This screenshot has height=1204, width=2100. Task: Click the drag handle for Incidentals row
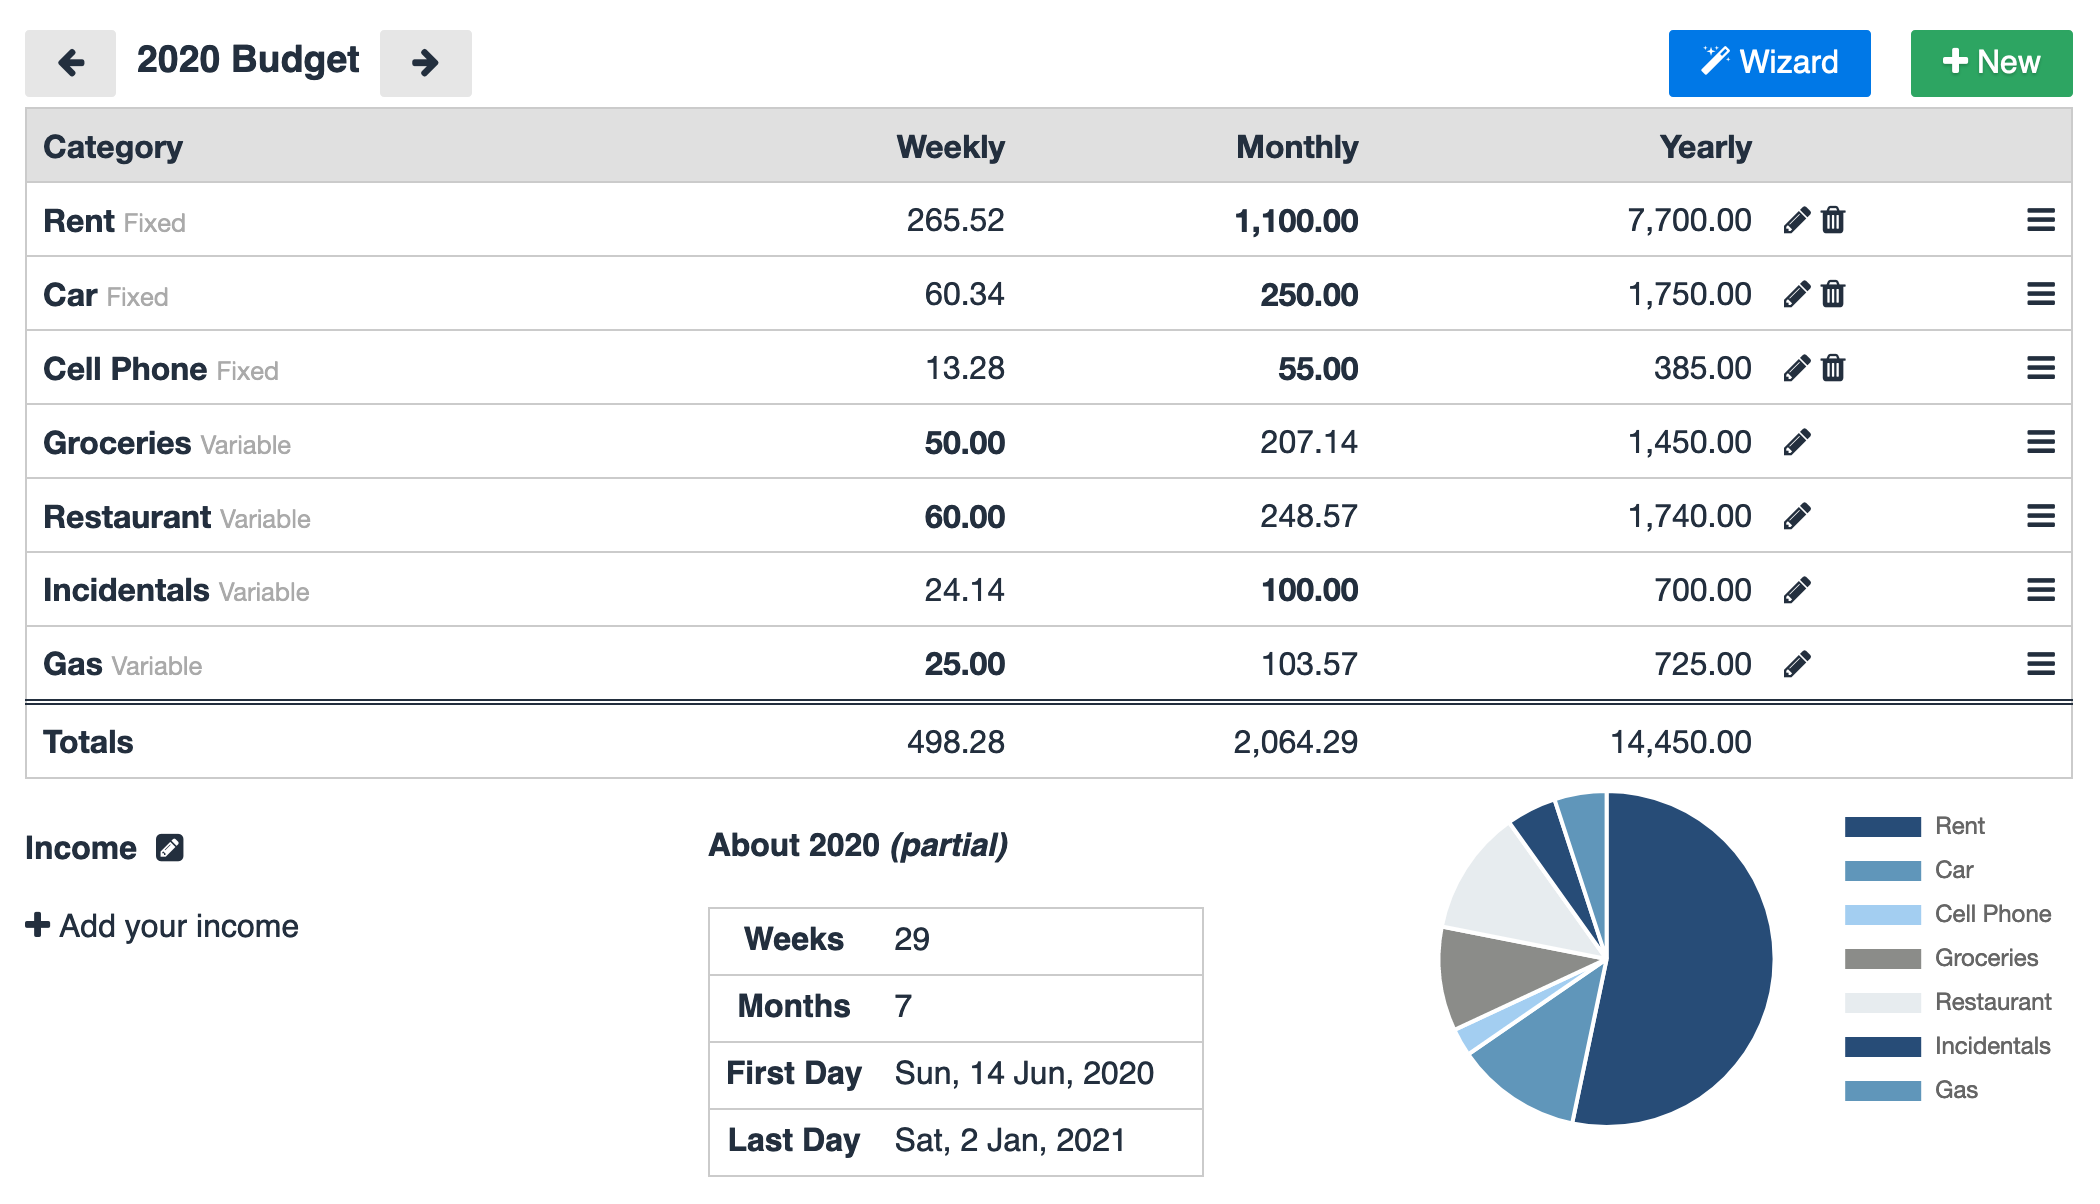pos(2040,590)
